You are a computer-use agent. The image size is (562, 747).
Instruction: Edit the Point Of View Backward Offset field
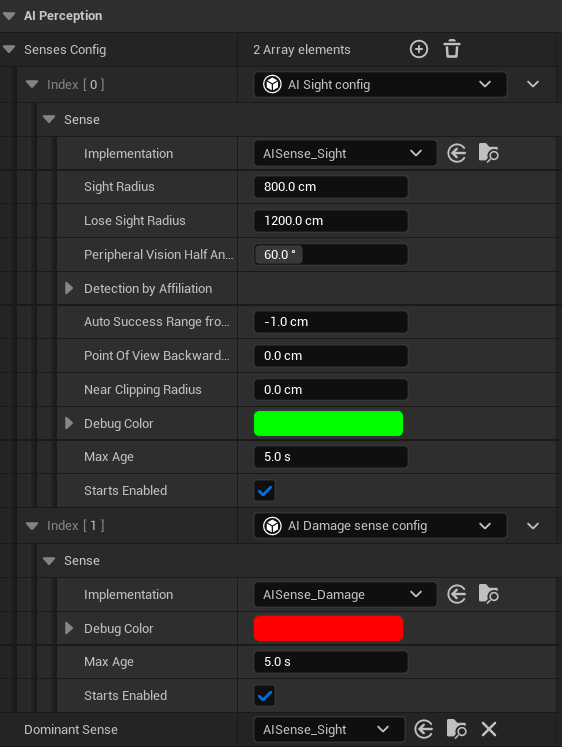(331, 355)
